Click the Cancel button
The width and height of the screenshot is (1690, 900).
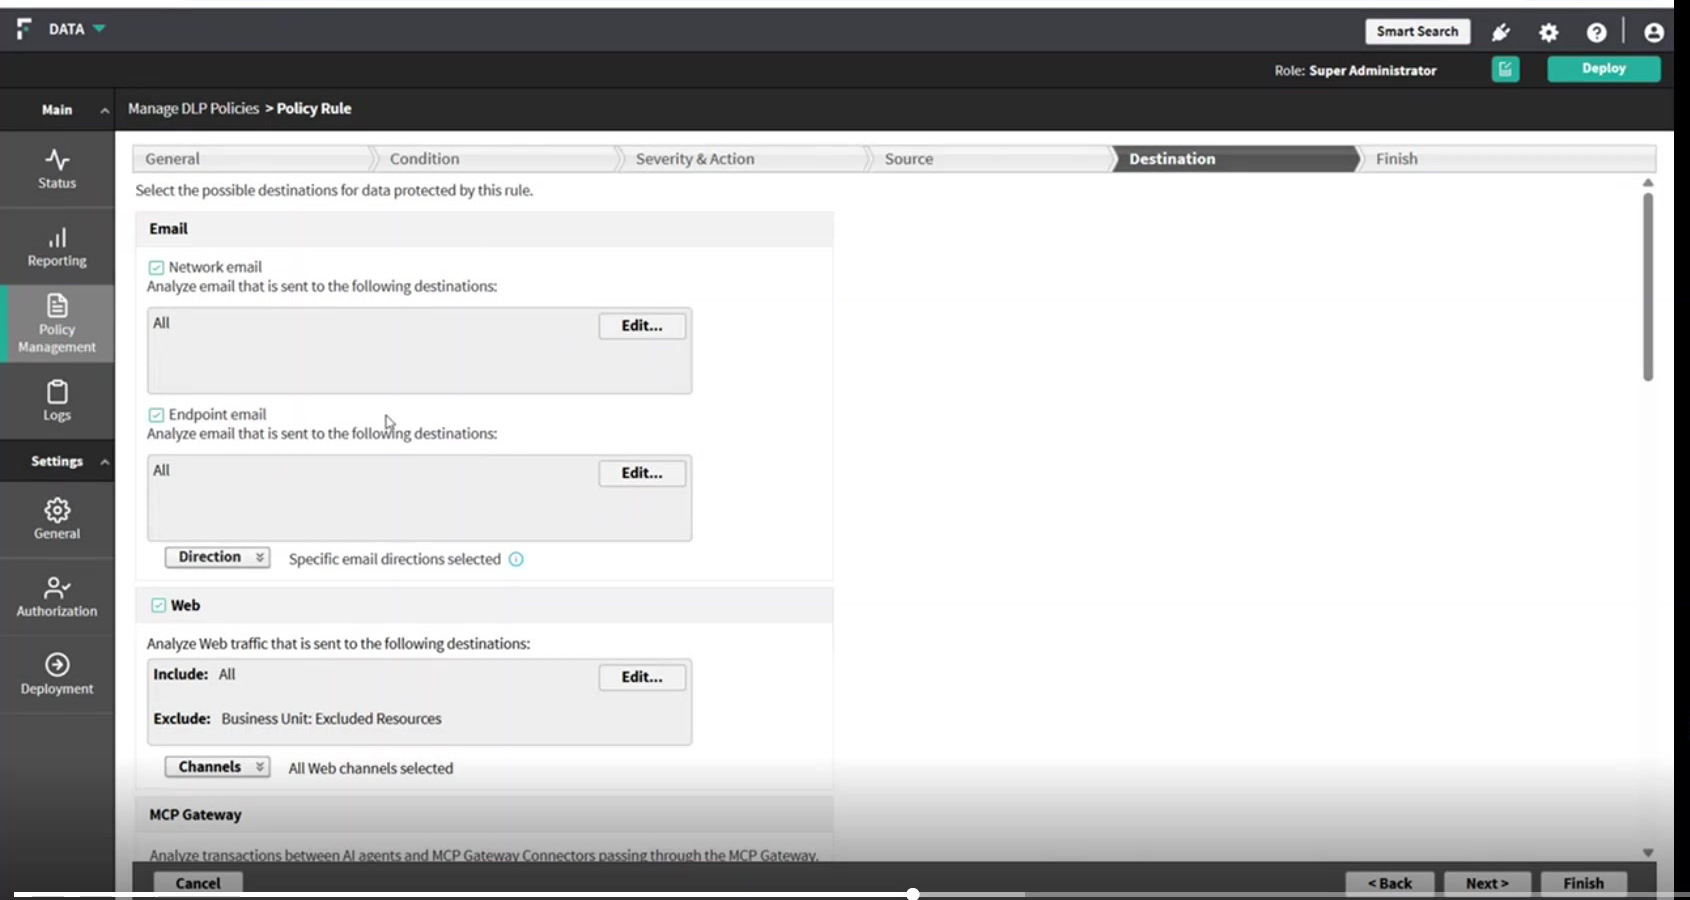coord(198,883)
